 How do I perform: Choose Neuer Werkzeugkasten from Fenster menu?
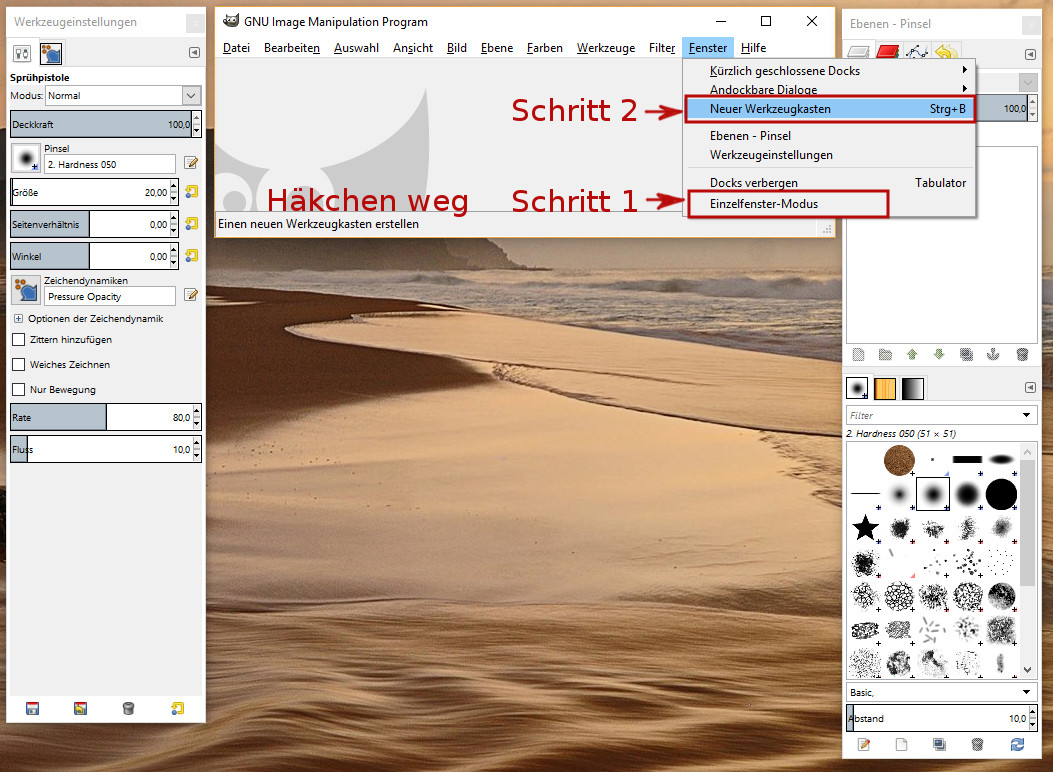tap(770, 109)
